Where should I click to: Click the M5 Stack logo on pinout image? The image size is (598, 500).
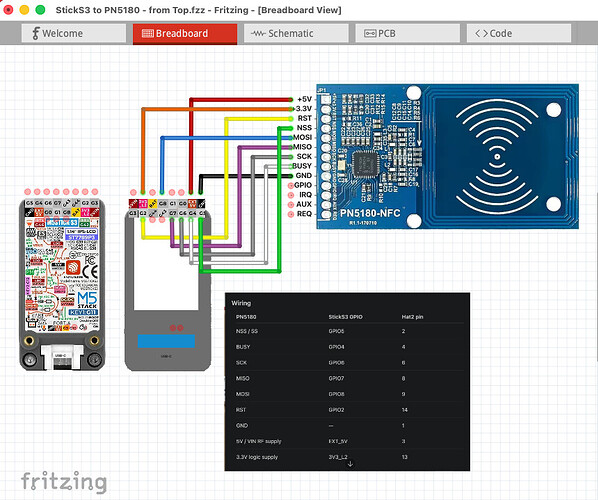click(x=87, y=301)
